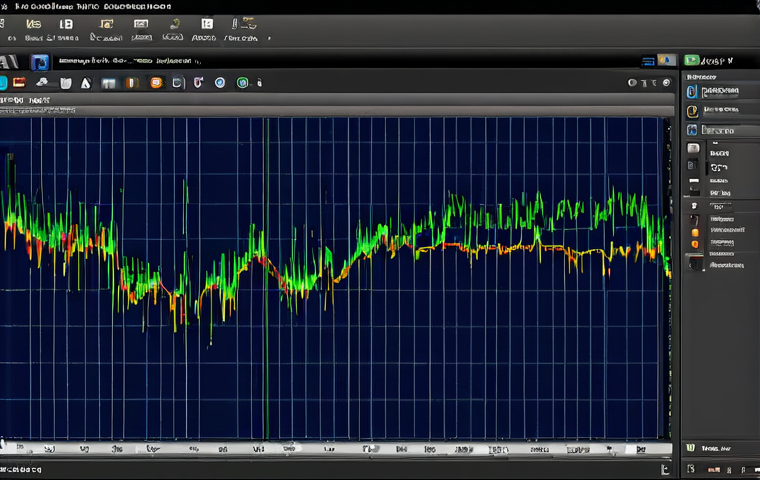Click the green circular icon in the toolbar
Screen dimensions: 760x480
click(x=242, y=83)
